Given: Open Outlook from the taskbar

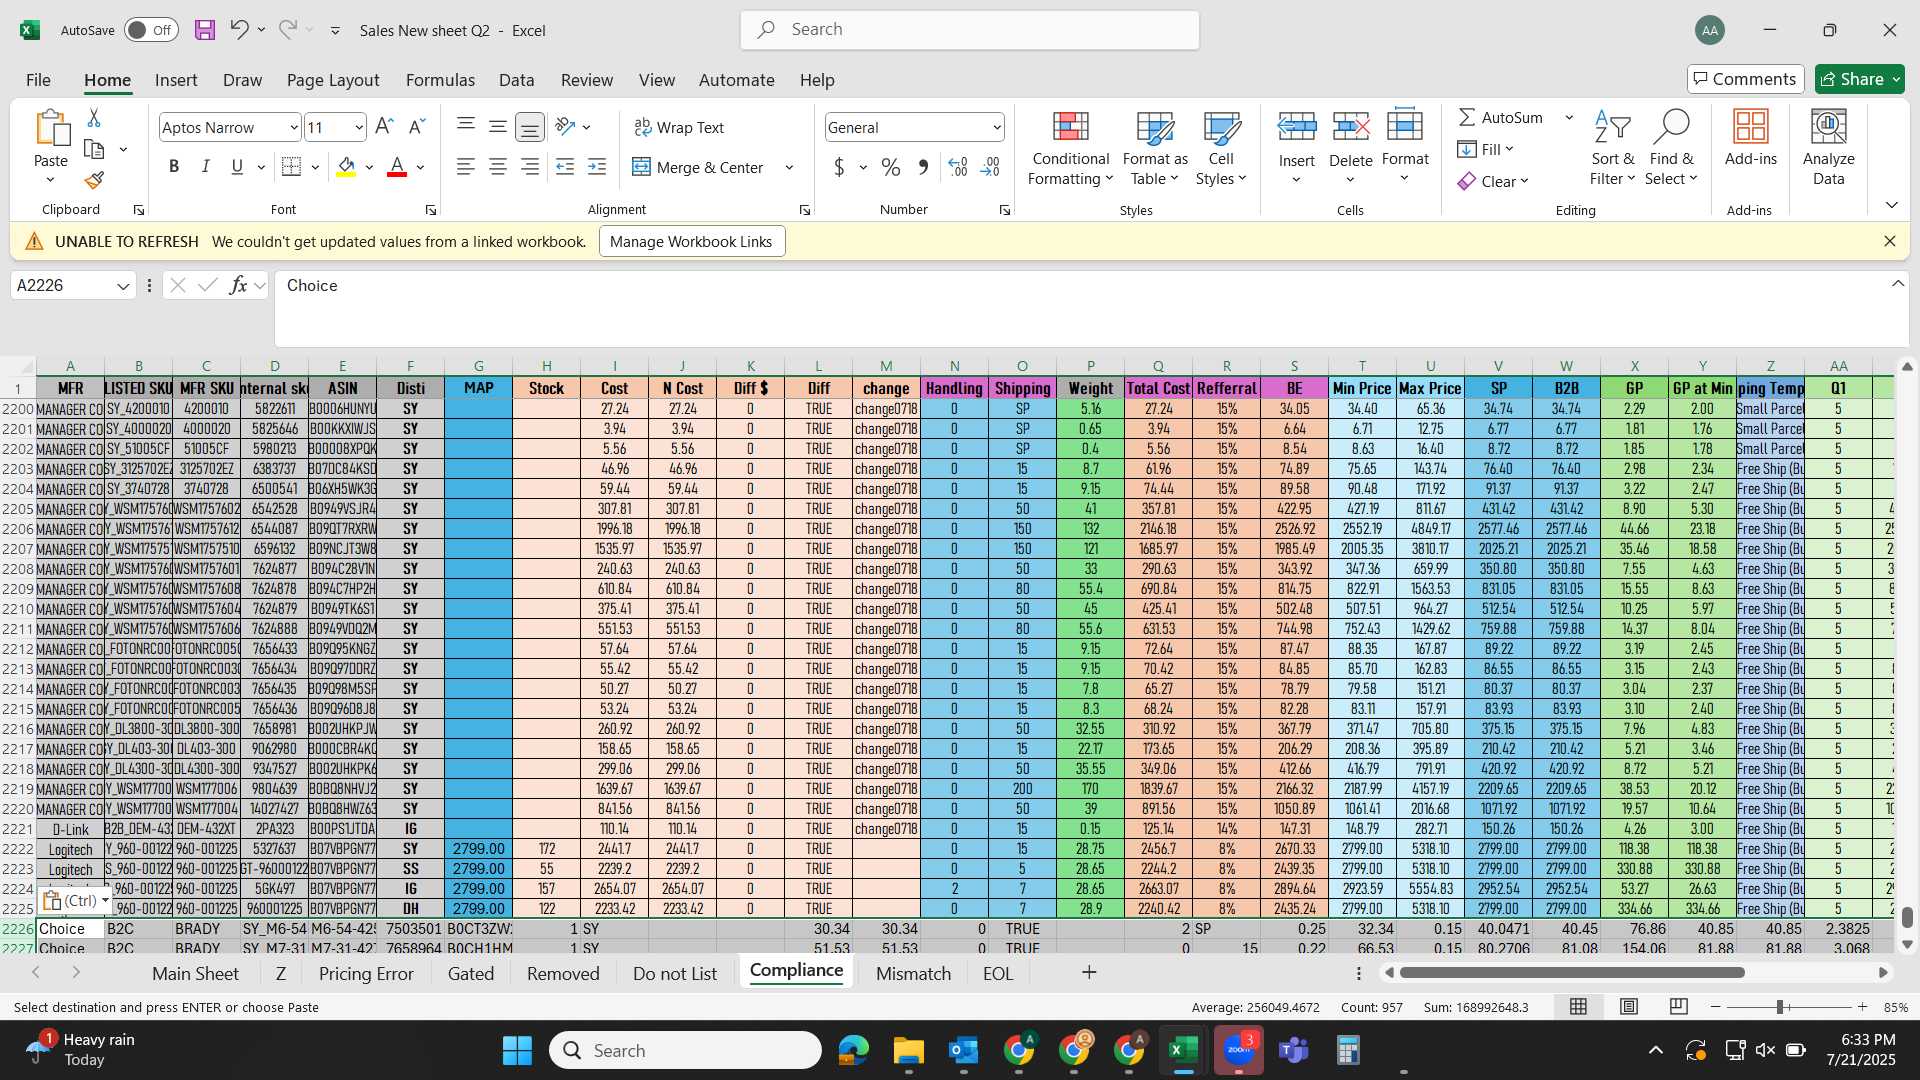Looking at the screenshot, I should (x=963, y=1050).
